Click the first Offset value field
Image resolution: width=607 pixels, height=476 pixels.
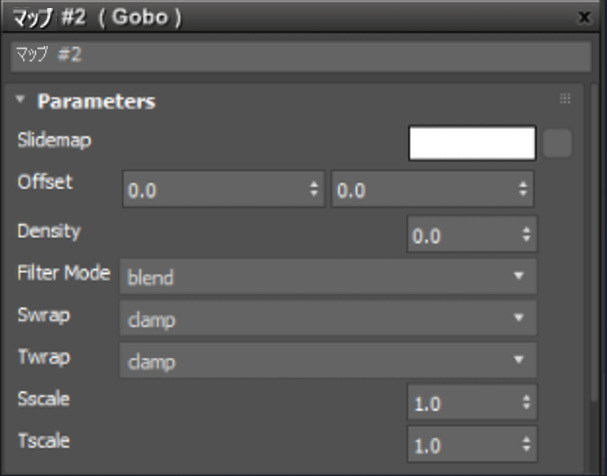point(212,189)
